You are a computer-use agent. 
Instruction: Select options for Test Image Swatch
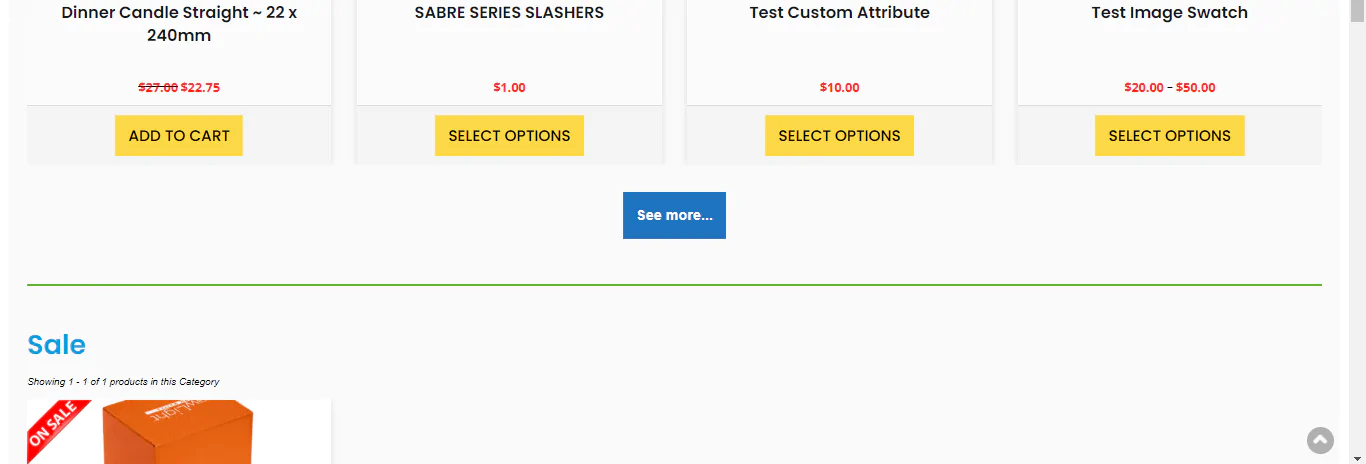pos(1169,136)
